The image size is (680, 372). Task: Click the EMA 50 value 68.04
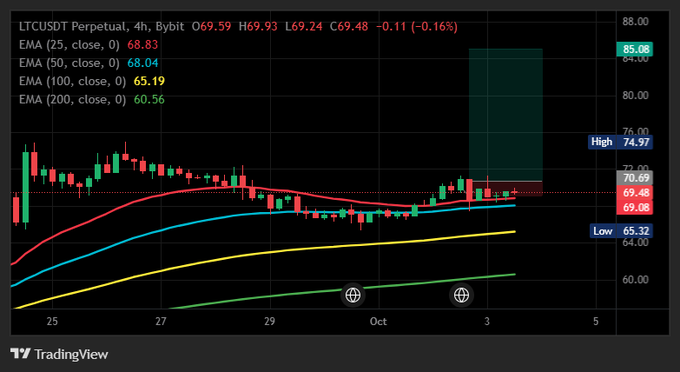coord(143,63)
